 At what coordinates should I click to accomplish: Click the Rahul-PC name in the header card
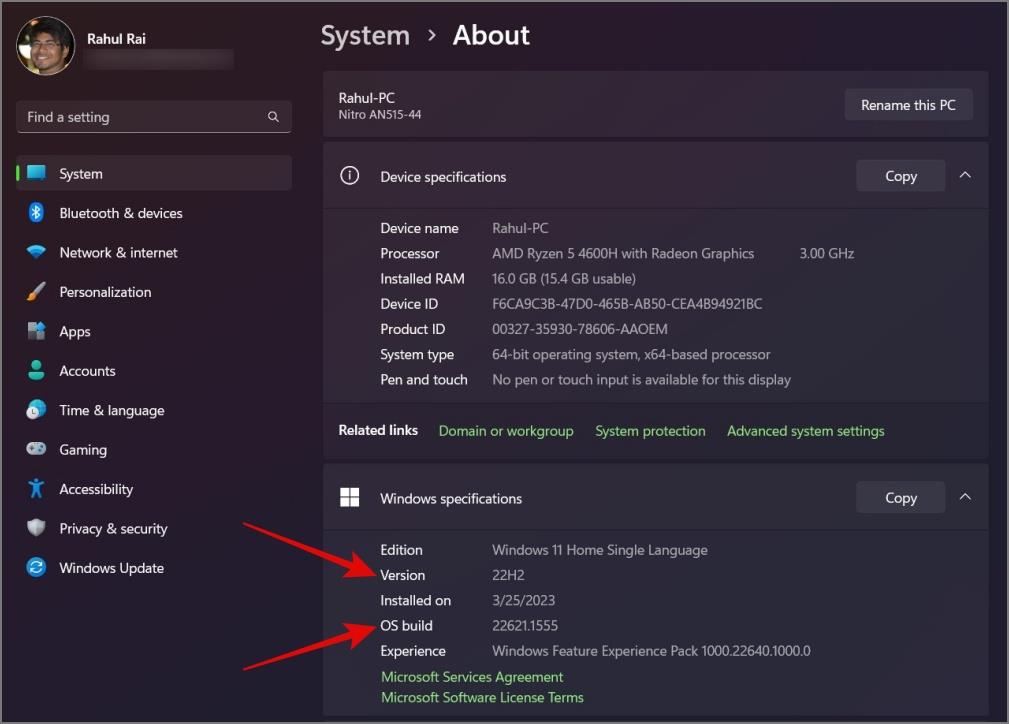pyautogui.click(x=366, y=98)
